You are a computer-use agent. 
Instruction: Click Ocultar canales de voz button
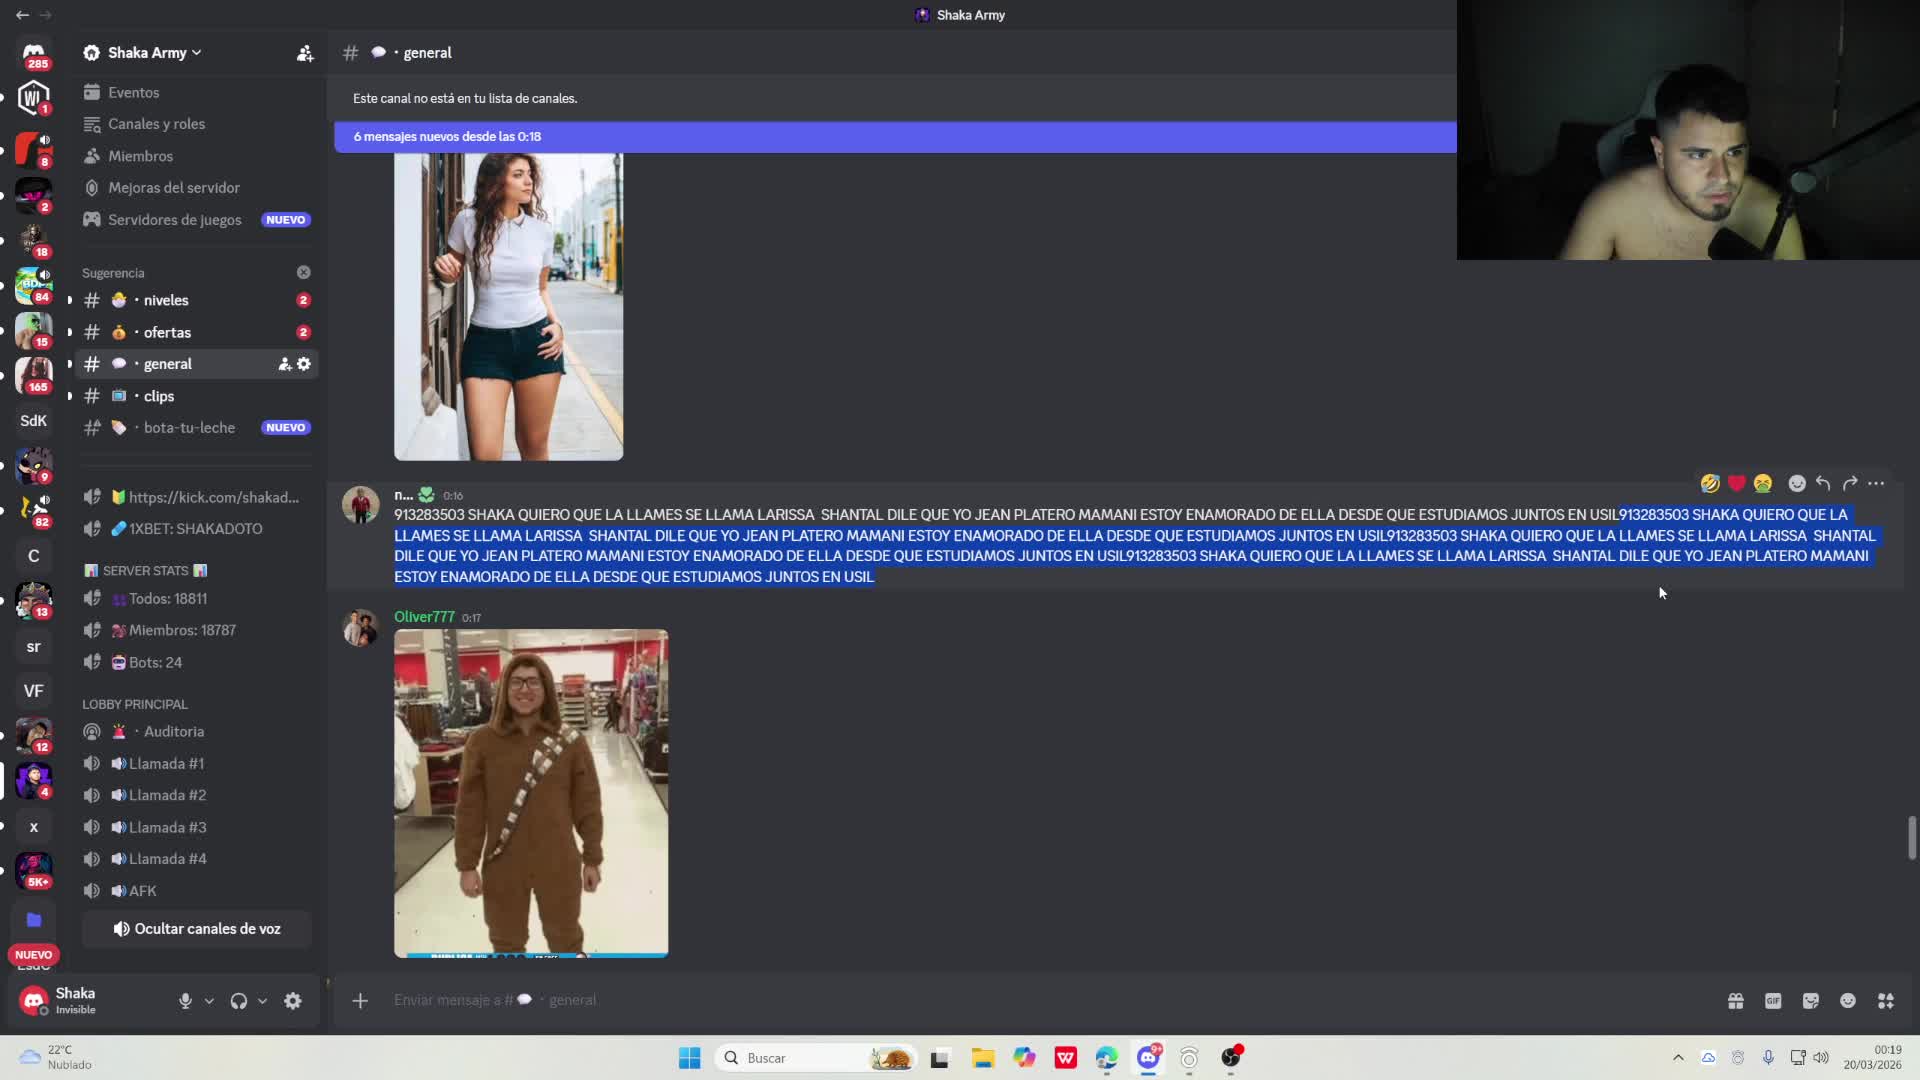pyautogui.click(x=197, y=929)
